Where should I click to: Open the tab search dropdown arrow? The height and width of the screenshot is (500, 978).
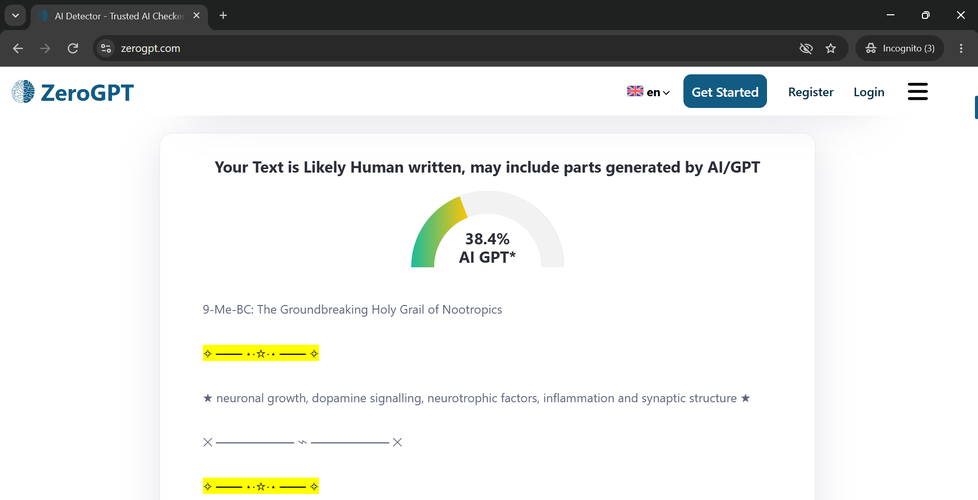(x=16, y=16)
